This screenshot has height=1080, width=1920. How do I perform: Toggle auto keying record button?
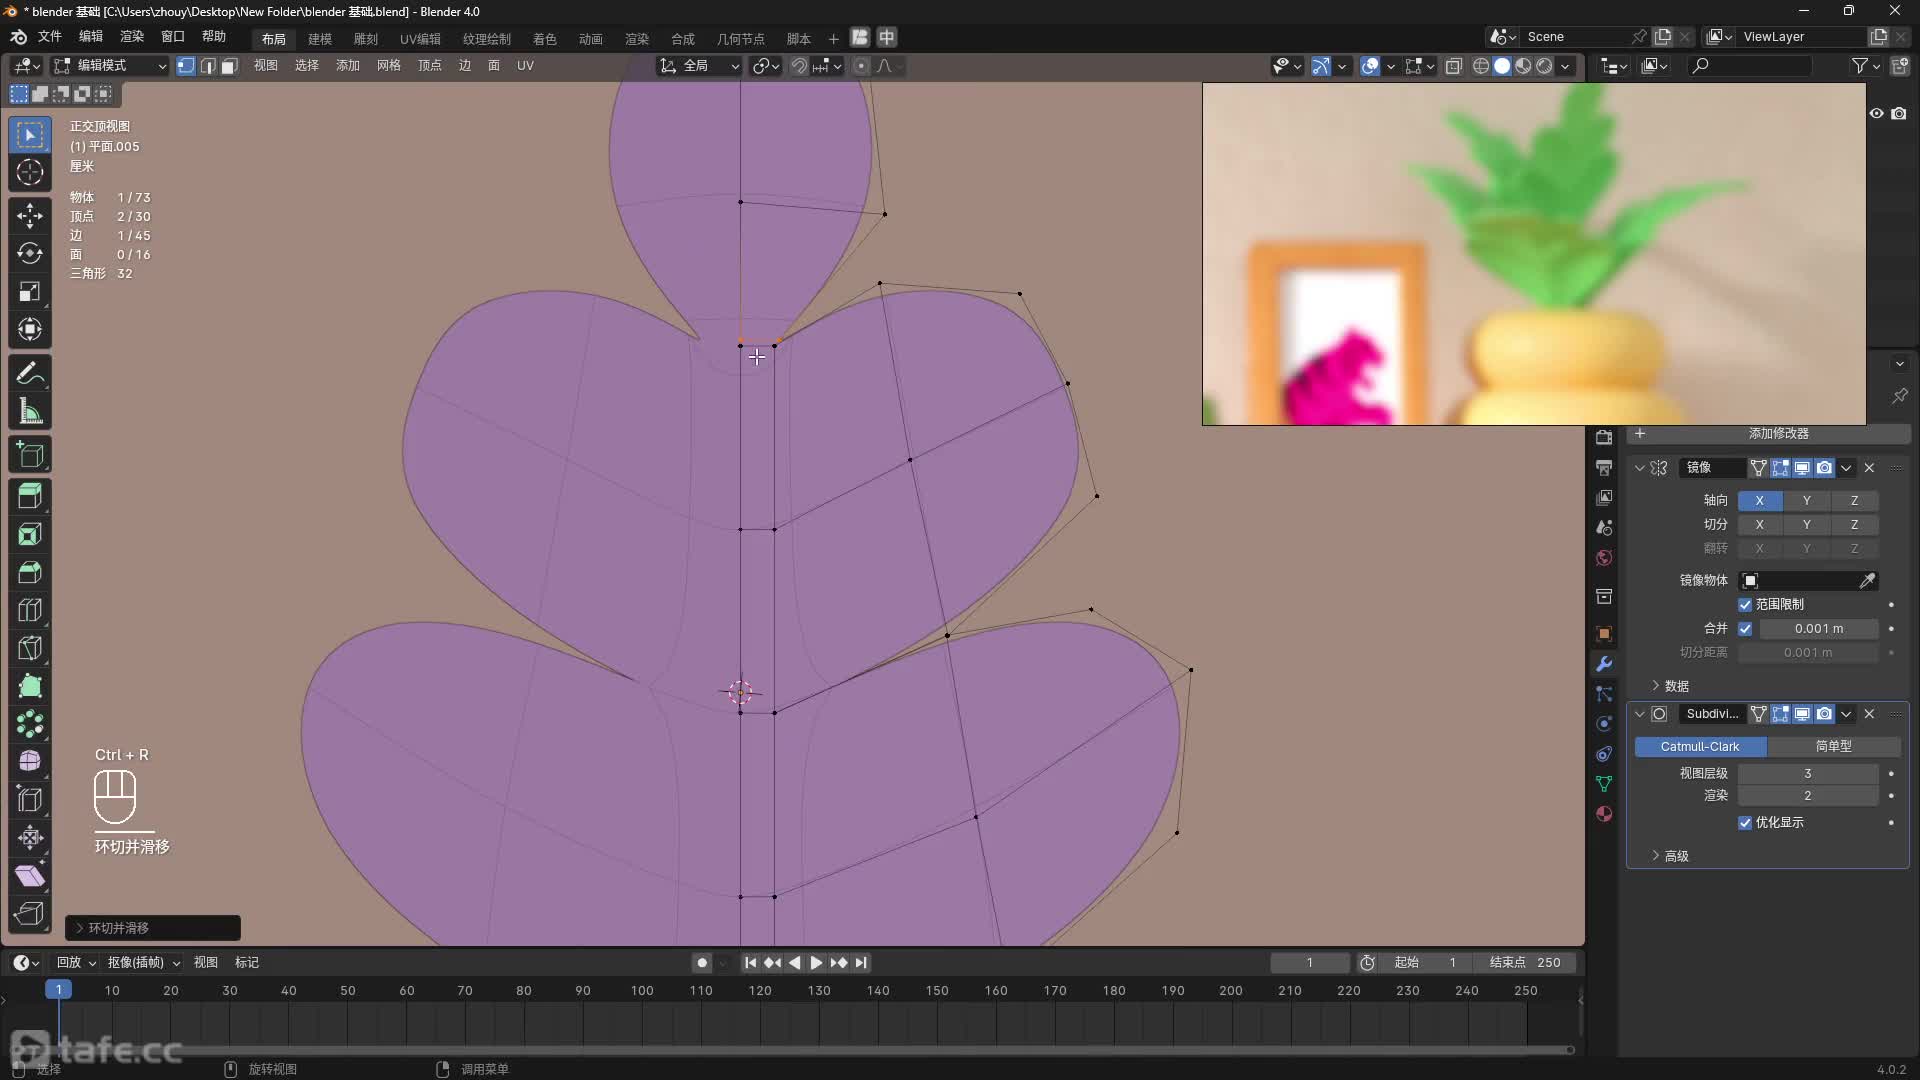click(702, 963)
